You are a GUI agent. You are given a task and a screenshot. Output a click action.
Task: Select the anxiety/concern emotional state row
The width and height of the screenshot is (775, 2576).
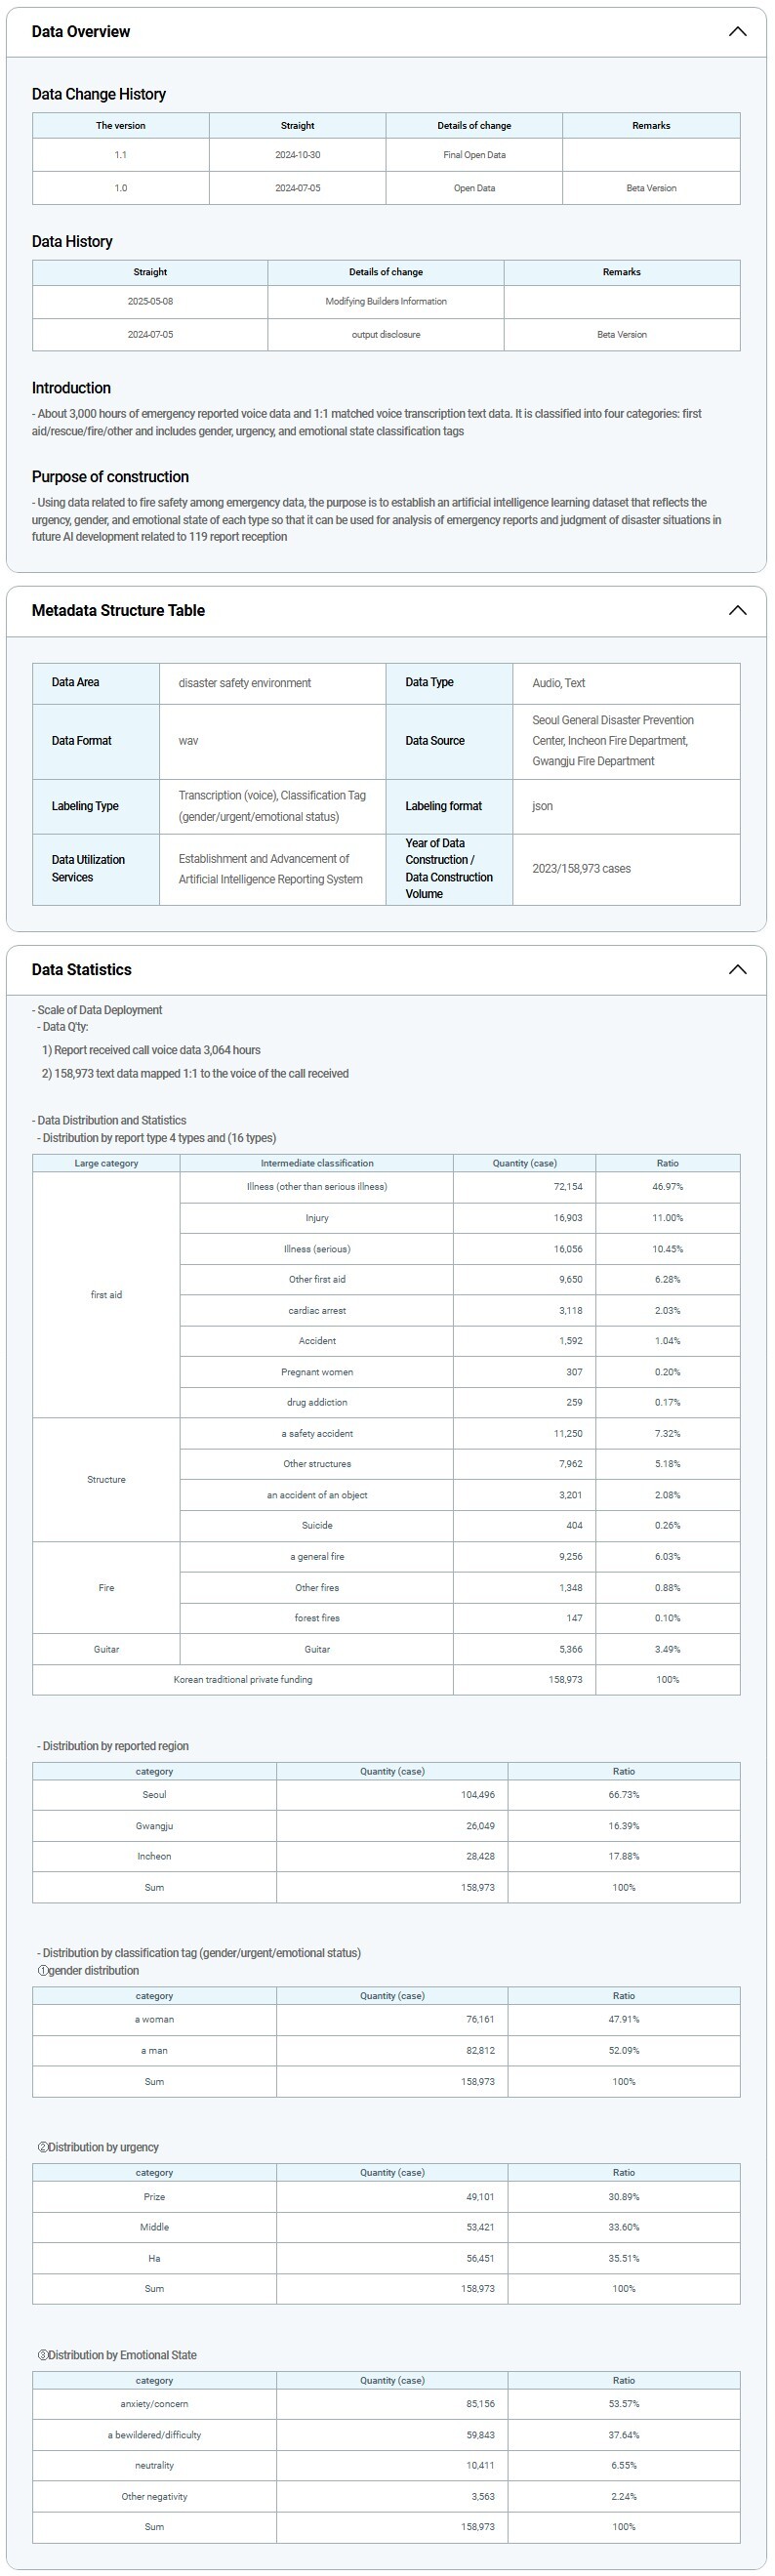click(154, 2404)
